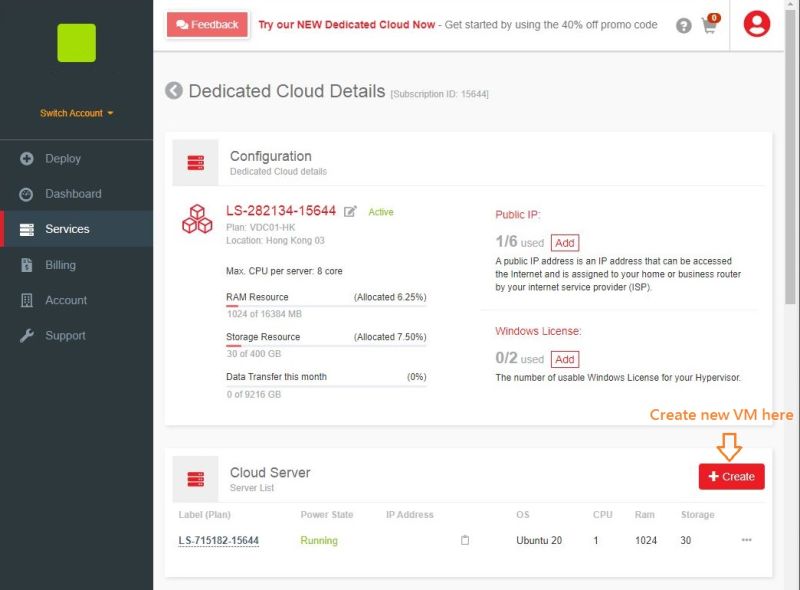The width and height of the screenshot is (800, 590).
Task: Click the CPU column header
Action: 602,514
